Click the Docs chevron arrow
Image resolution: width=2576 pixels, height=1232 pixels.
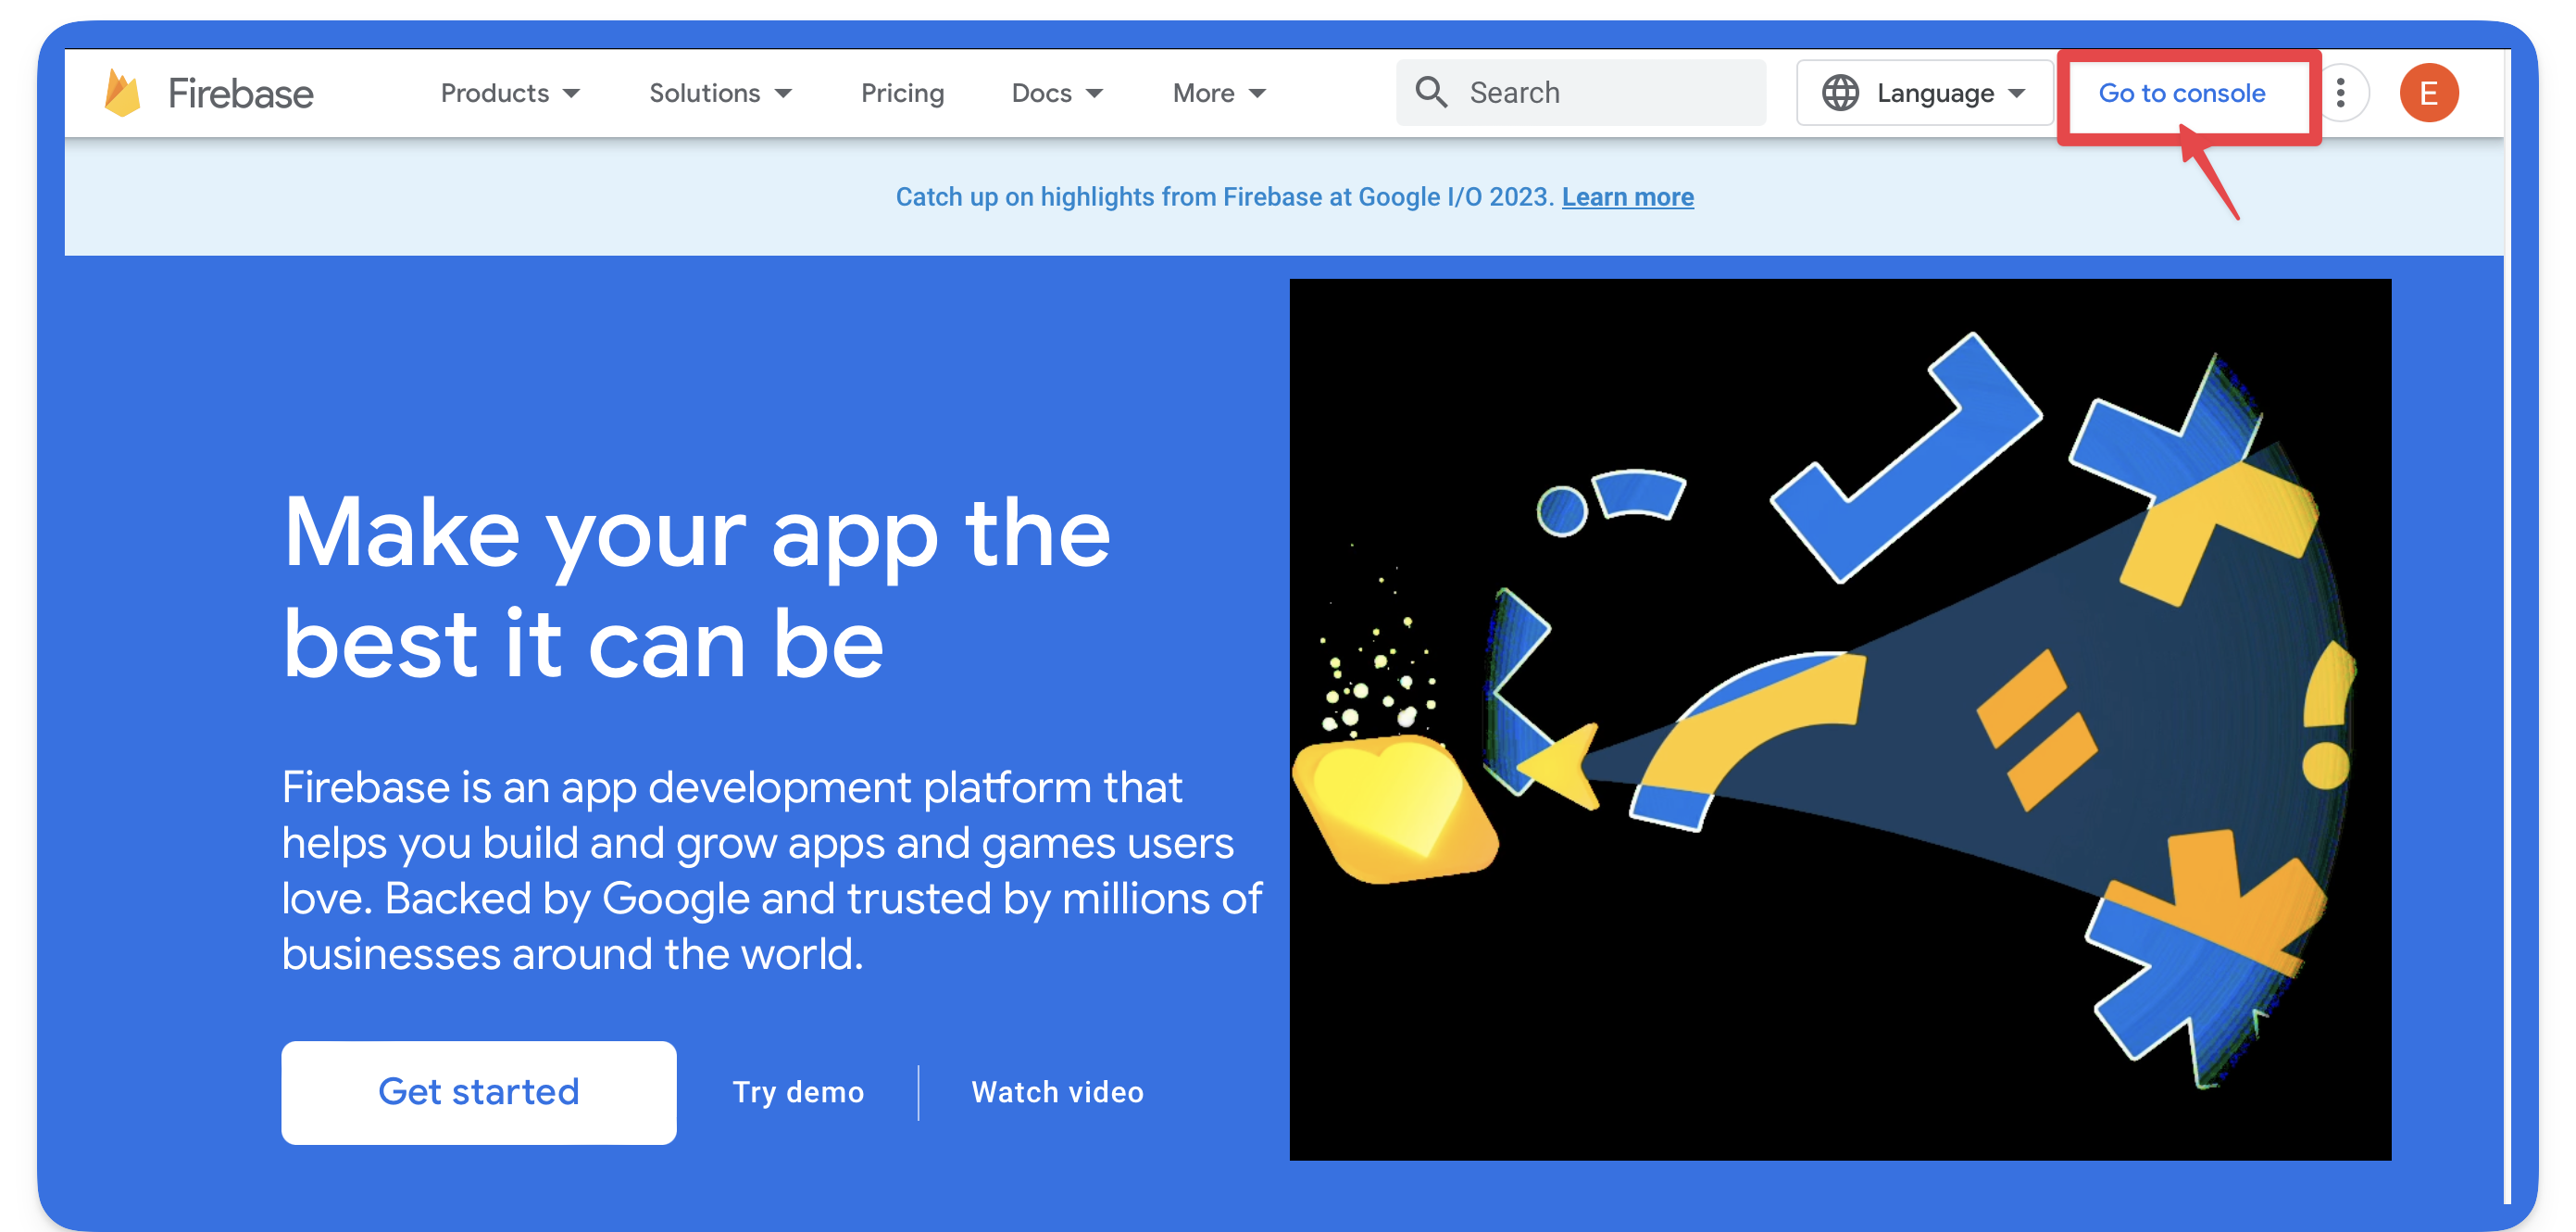pos(1095,93)
